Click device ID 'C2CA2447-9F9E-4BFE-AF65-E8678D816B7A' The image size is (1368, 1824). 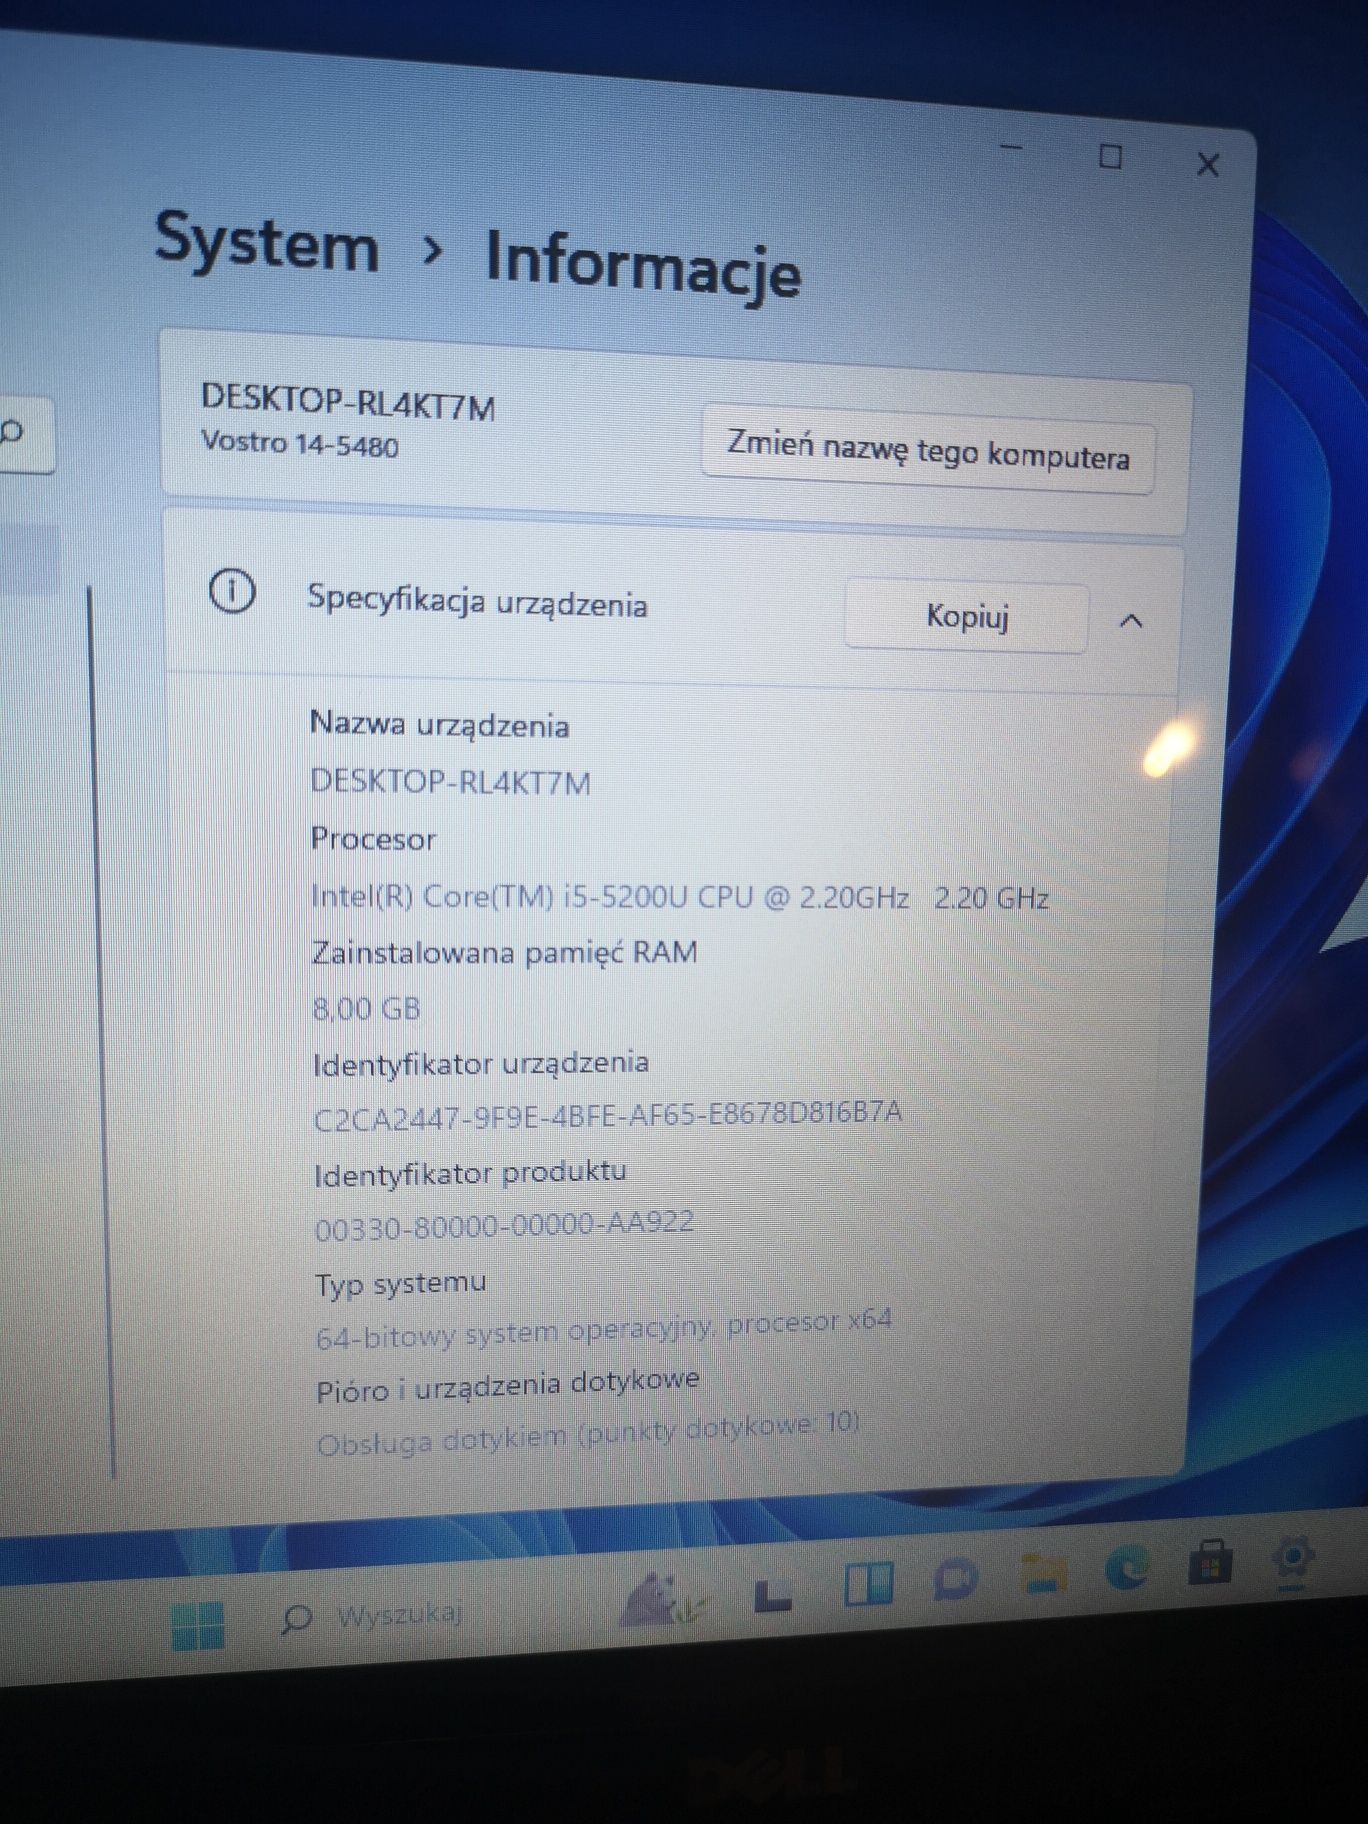[608, 1114]
